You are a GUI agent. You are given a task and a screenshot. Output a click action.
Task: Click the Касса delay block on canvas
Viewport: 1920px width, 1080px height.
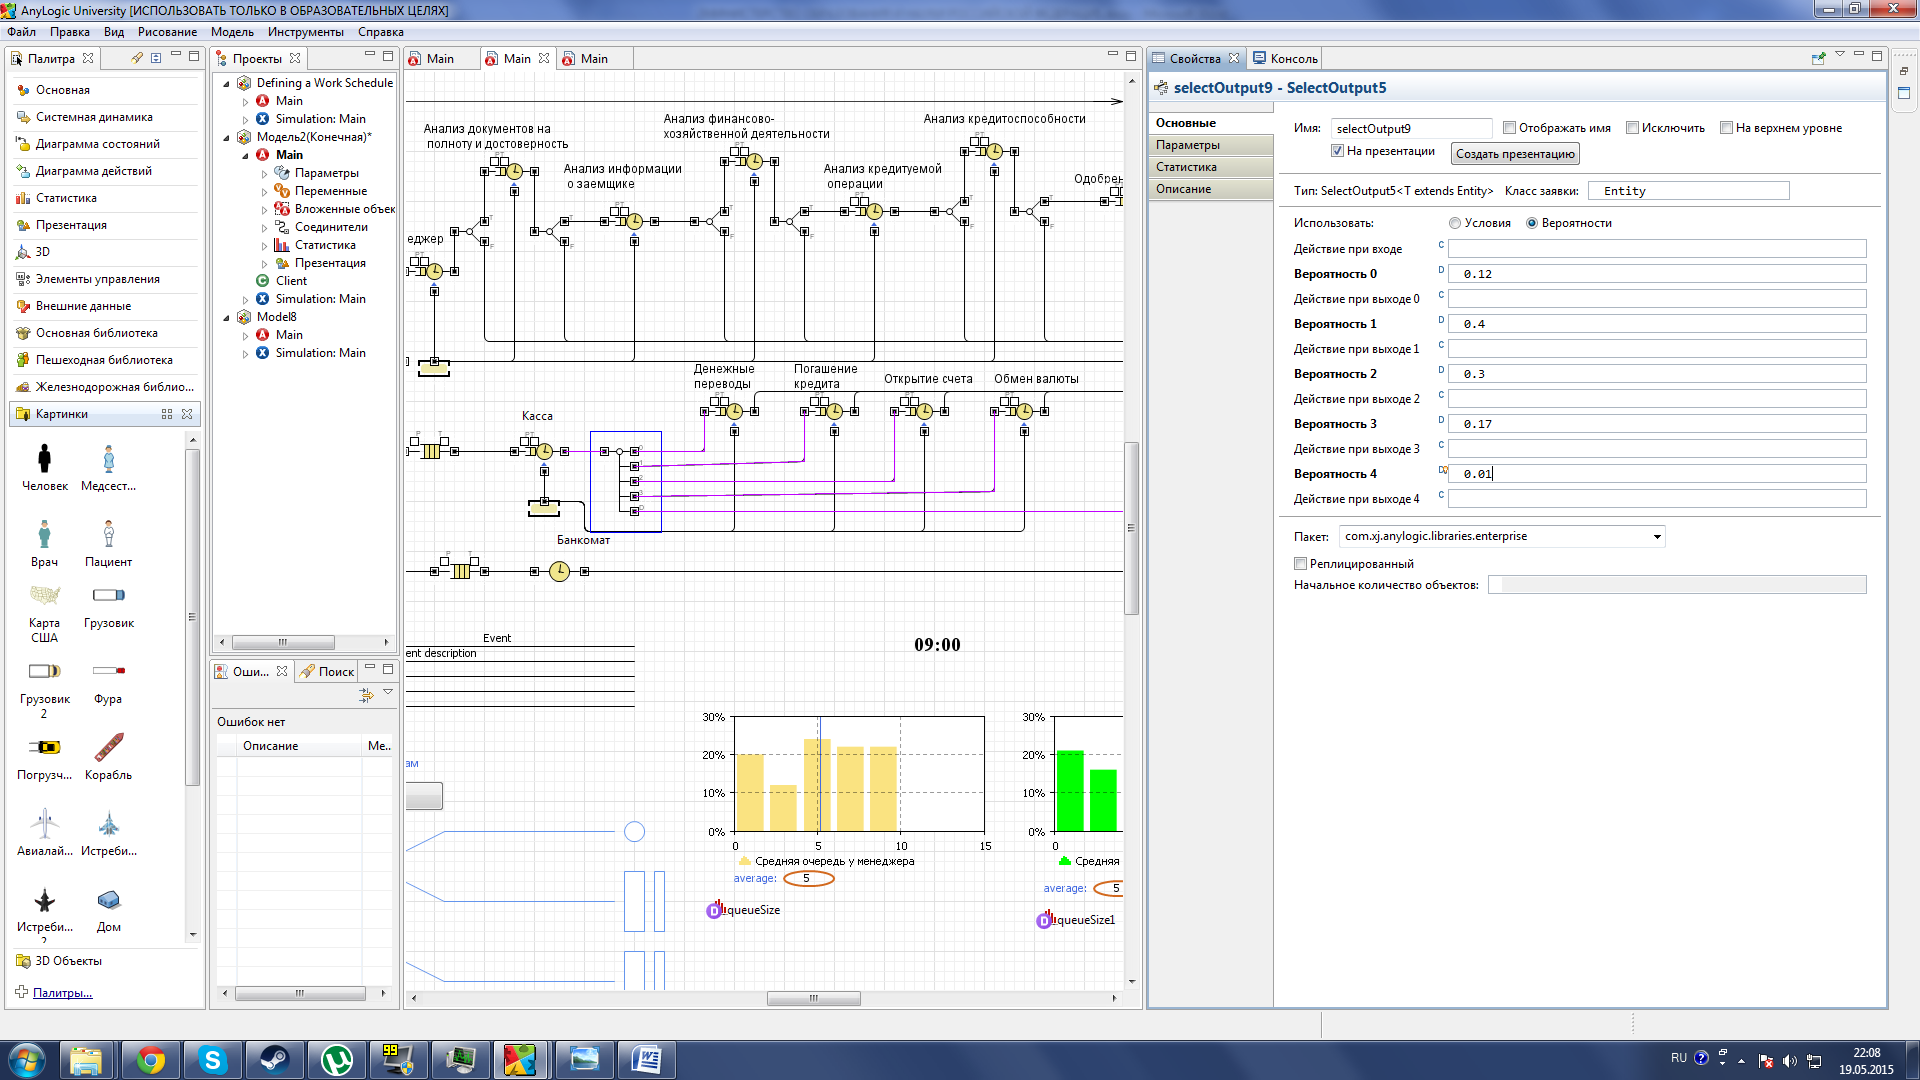[544, 452]
